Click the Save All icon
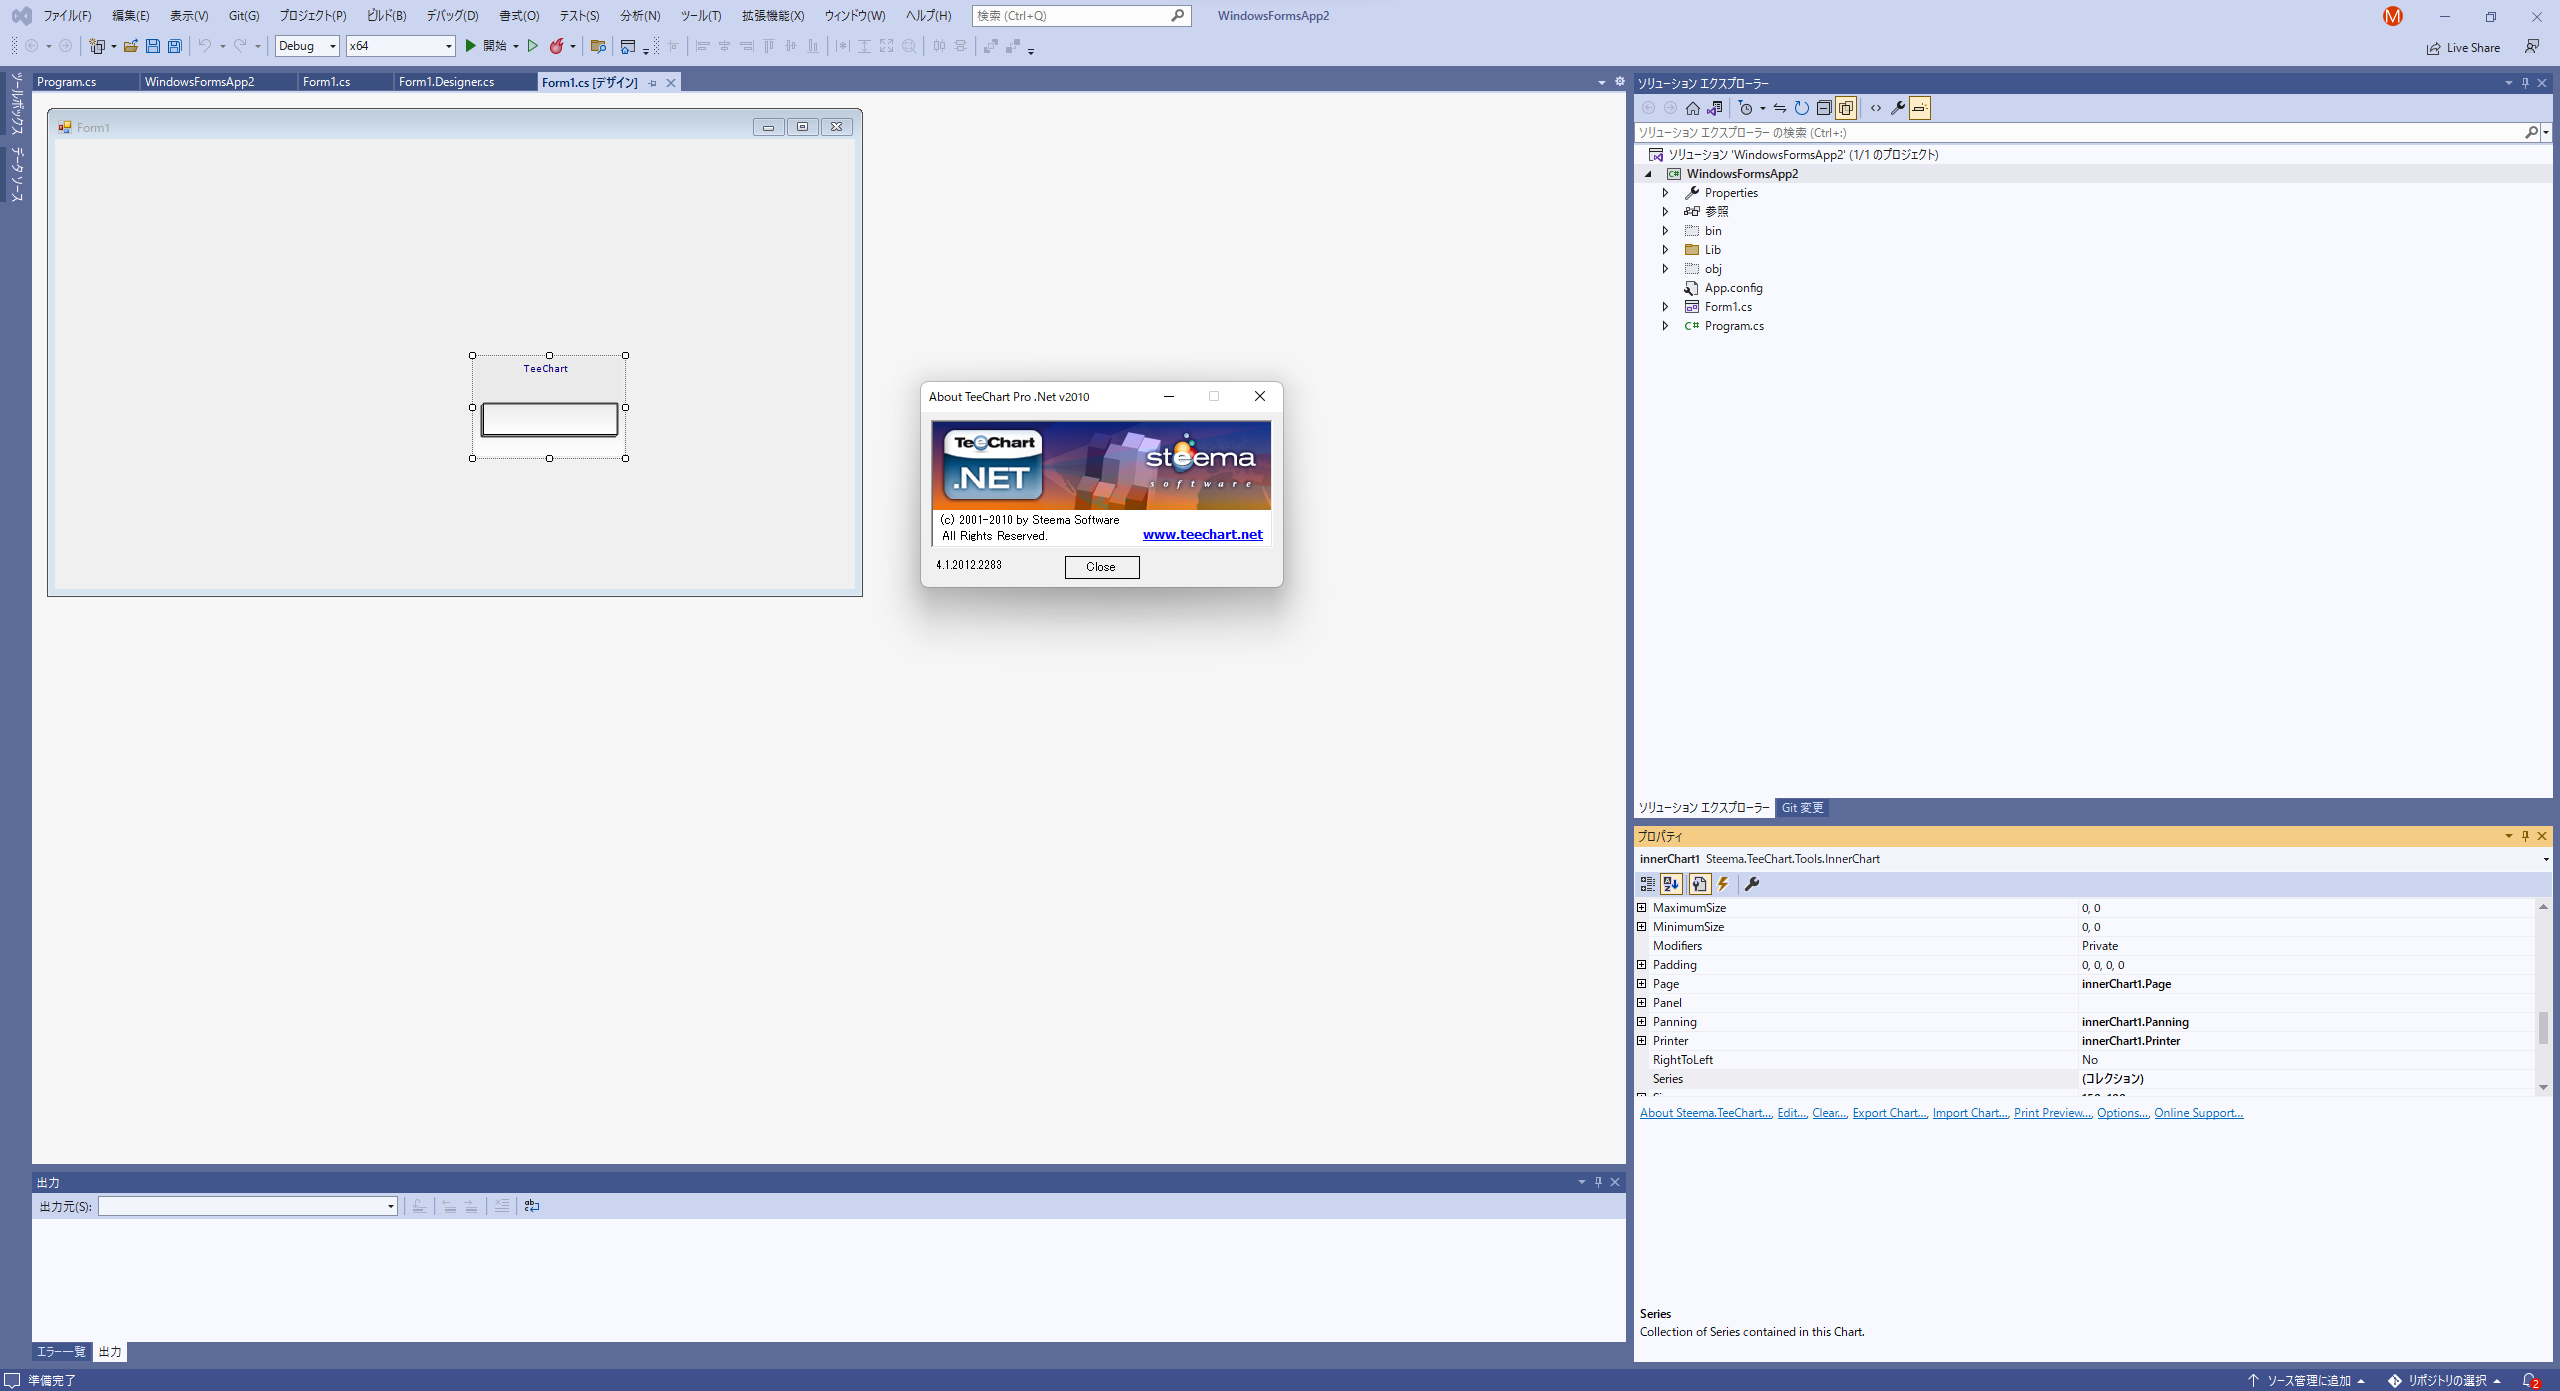Viewport: 2560px width, 1391px height. 174,46
